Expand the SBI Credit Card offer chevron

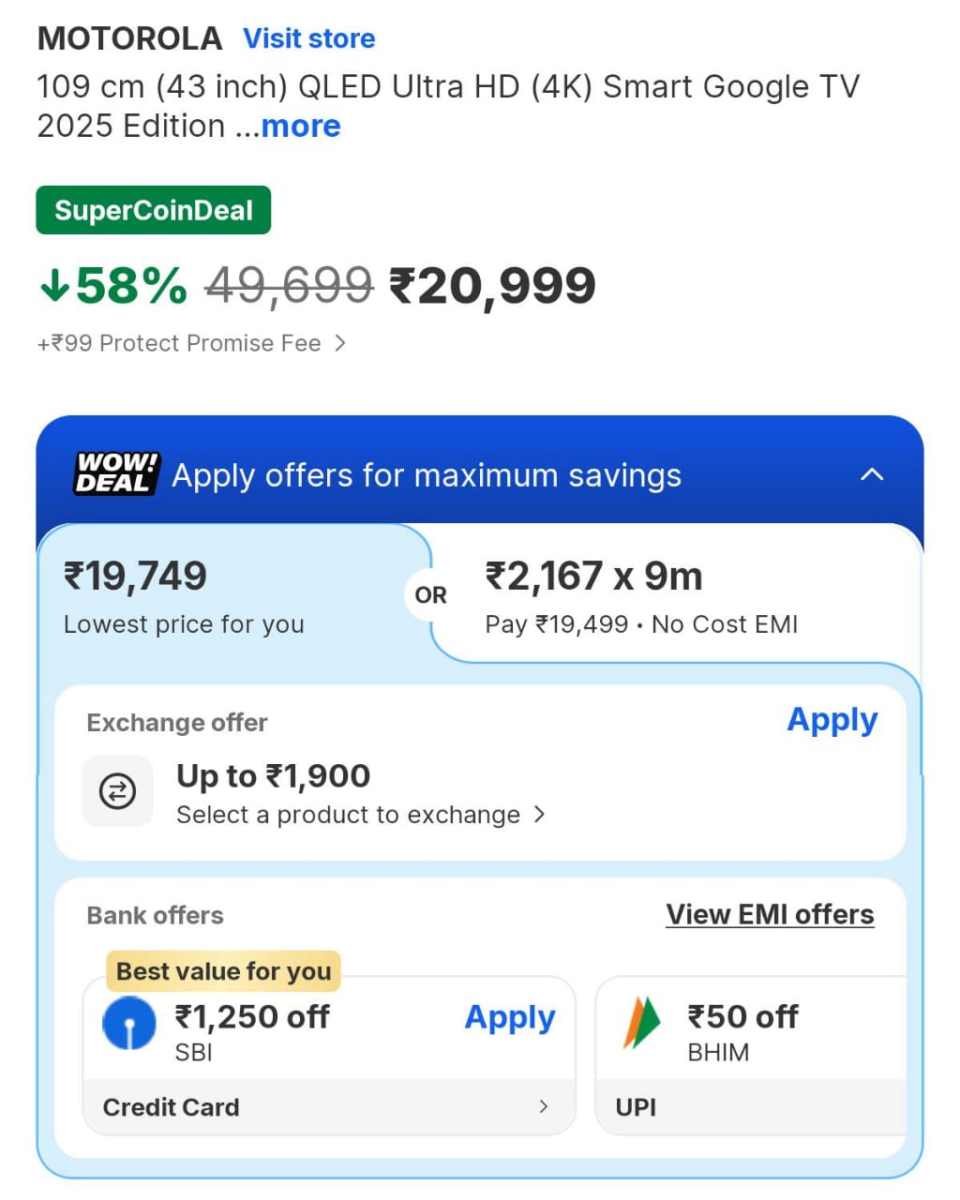coord(543,1106)
